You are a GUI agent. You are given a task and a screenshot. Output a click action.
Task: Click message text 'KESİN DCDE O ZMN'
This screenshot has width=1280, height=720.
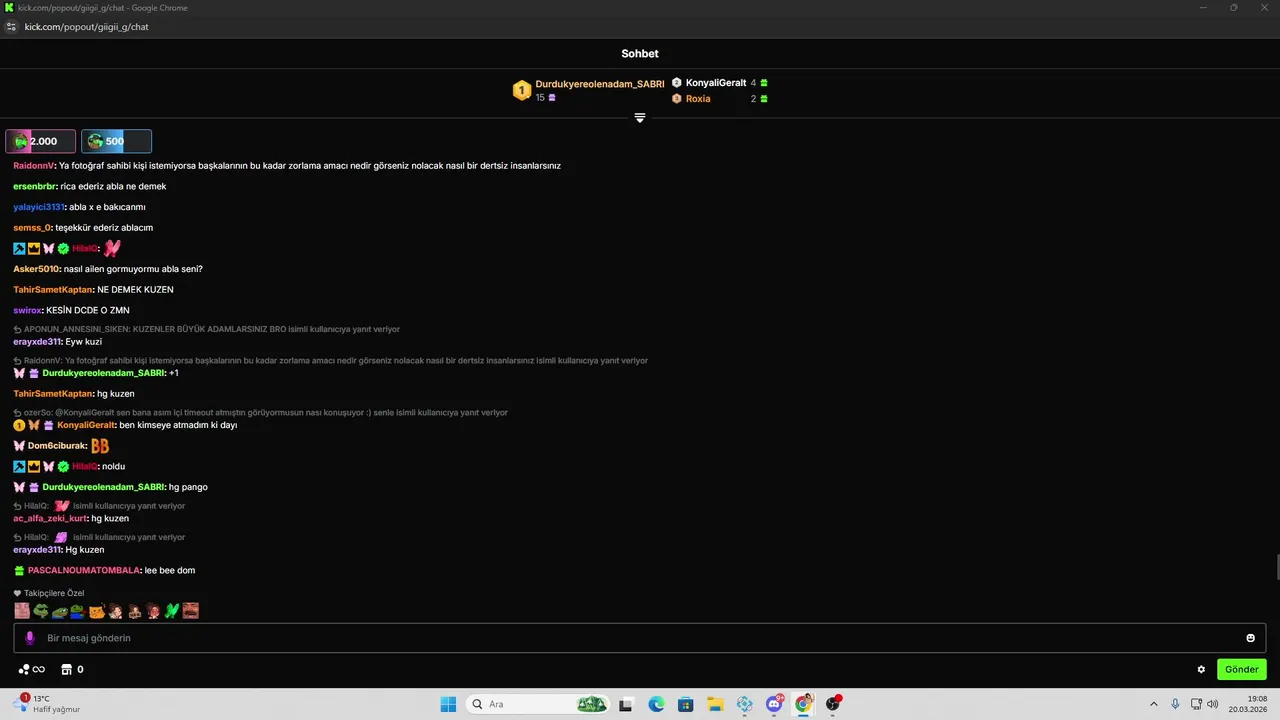click(88, 311)
